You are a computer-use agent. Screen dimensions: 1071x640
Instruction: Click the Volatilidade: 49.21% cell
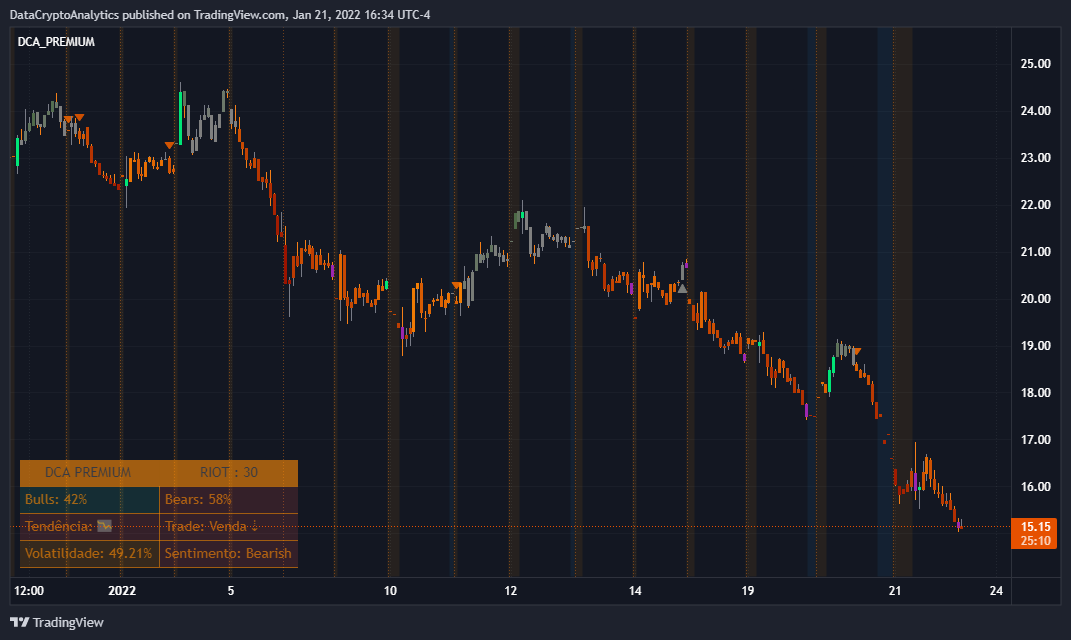(88, 552)
